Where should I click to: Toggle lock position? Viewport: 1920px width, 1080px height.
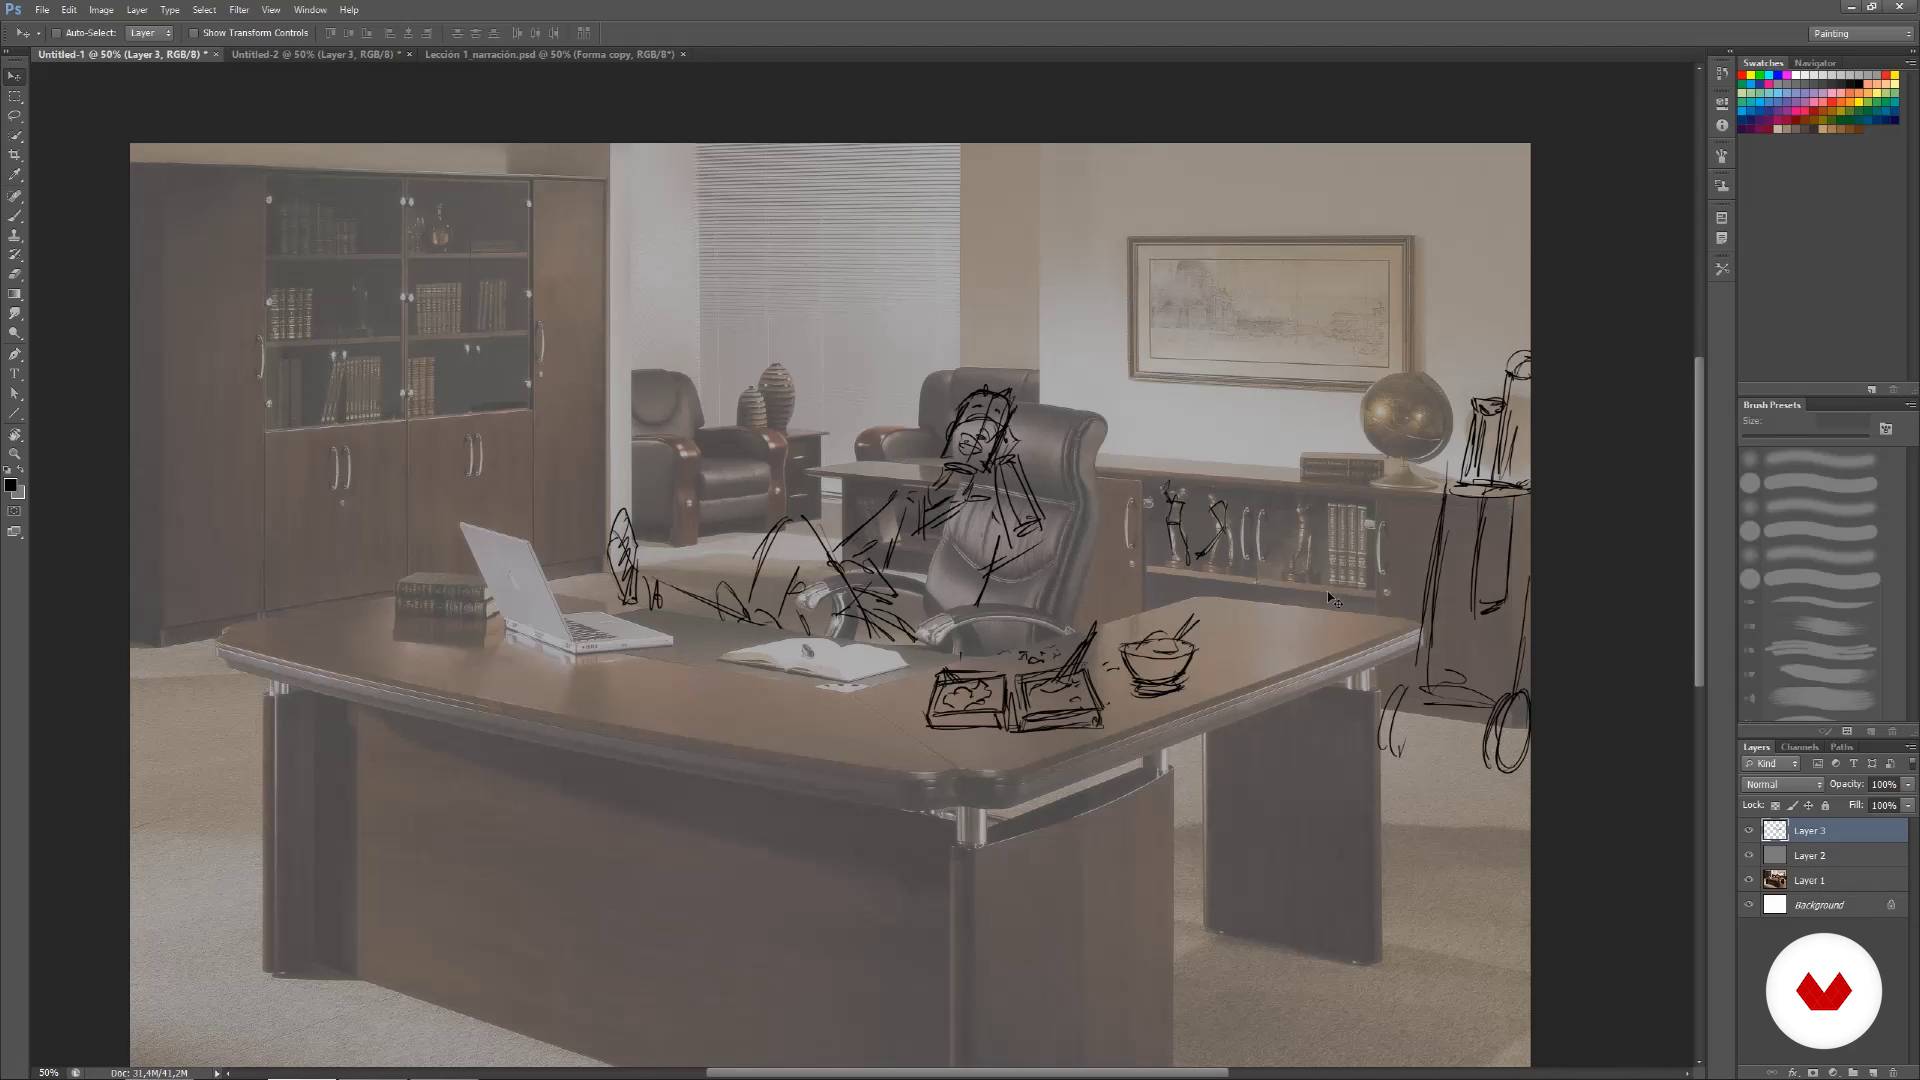1808,806
